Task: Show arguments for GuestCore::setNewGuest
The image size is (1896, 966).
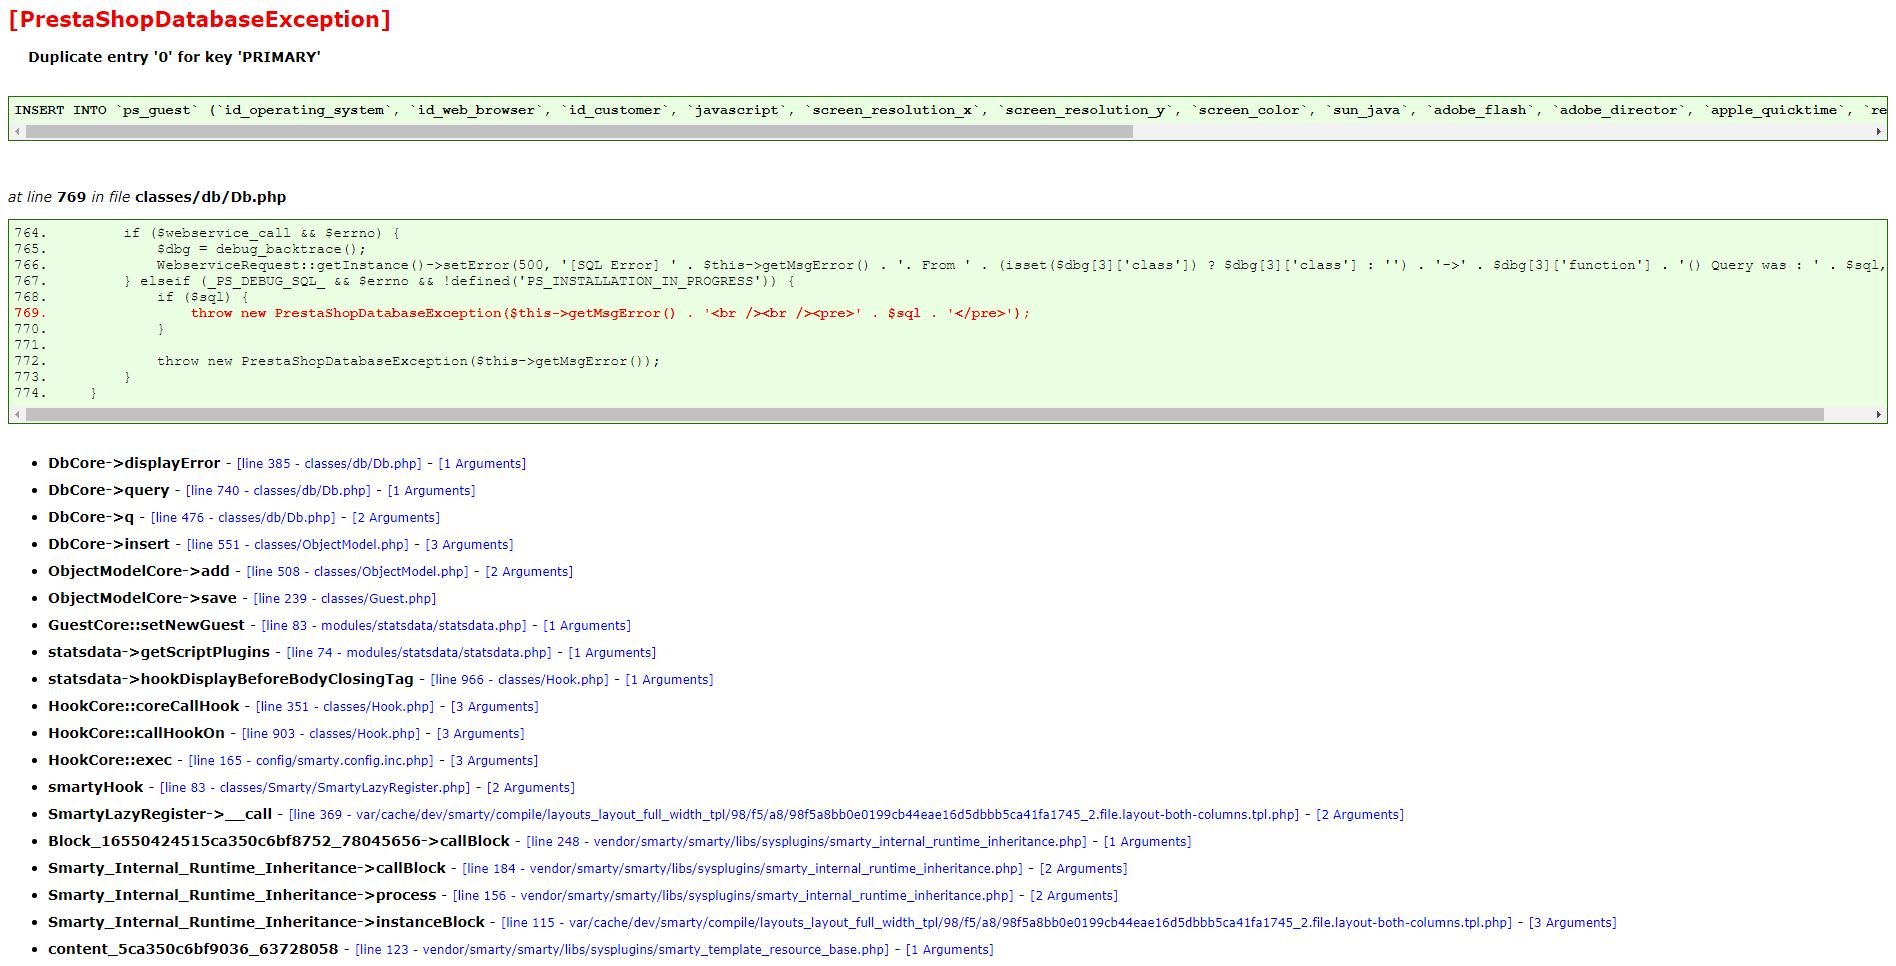Action: [x=587, y=626]
